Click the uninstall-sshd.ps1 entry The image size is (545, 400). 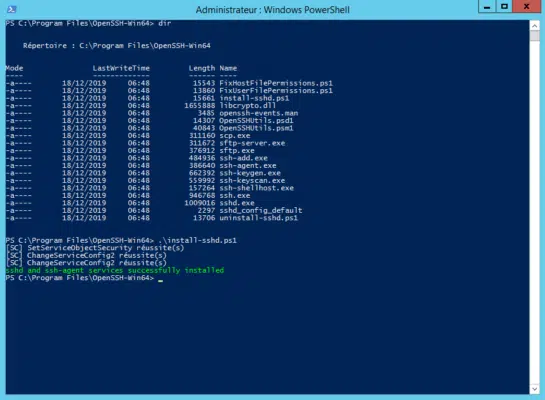258,218
